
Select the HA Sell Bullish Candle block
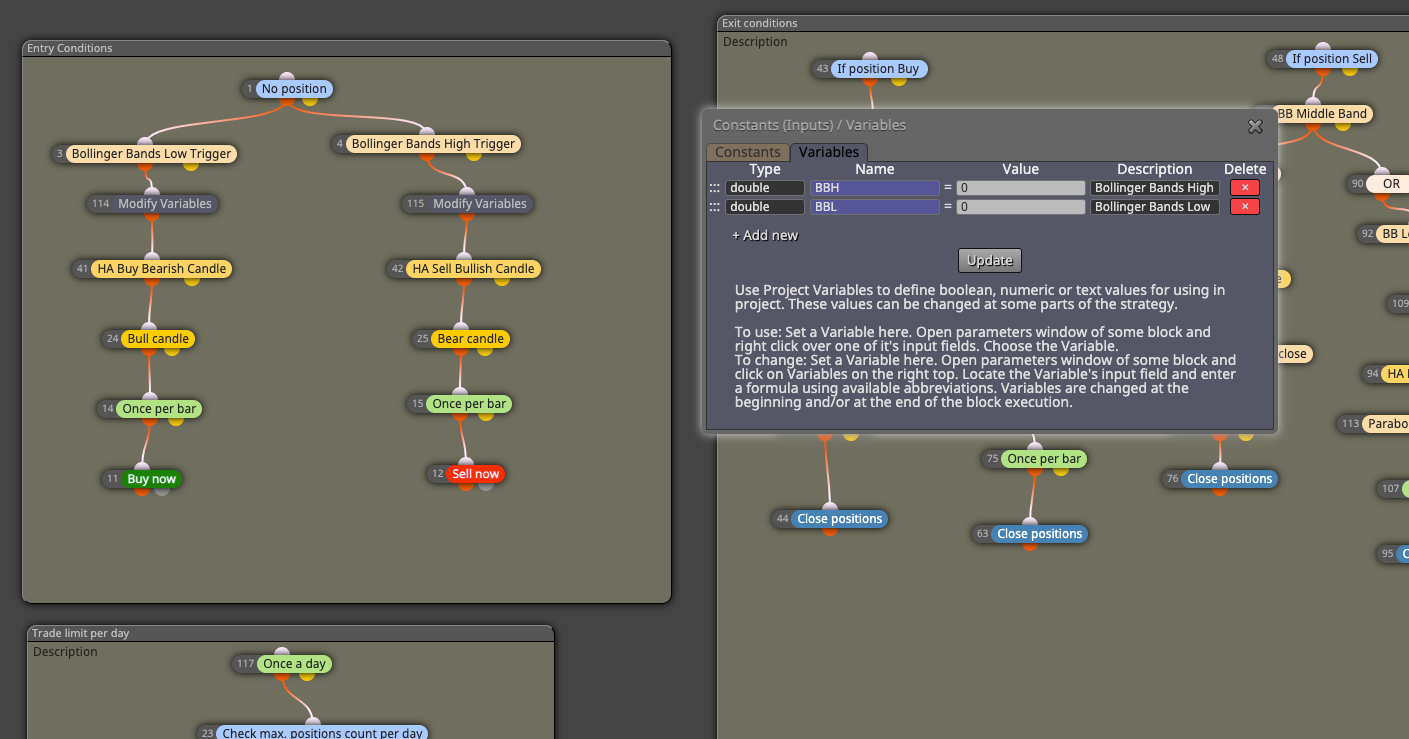point(474,269)
